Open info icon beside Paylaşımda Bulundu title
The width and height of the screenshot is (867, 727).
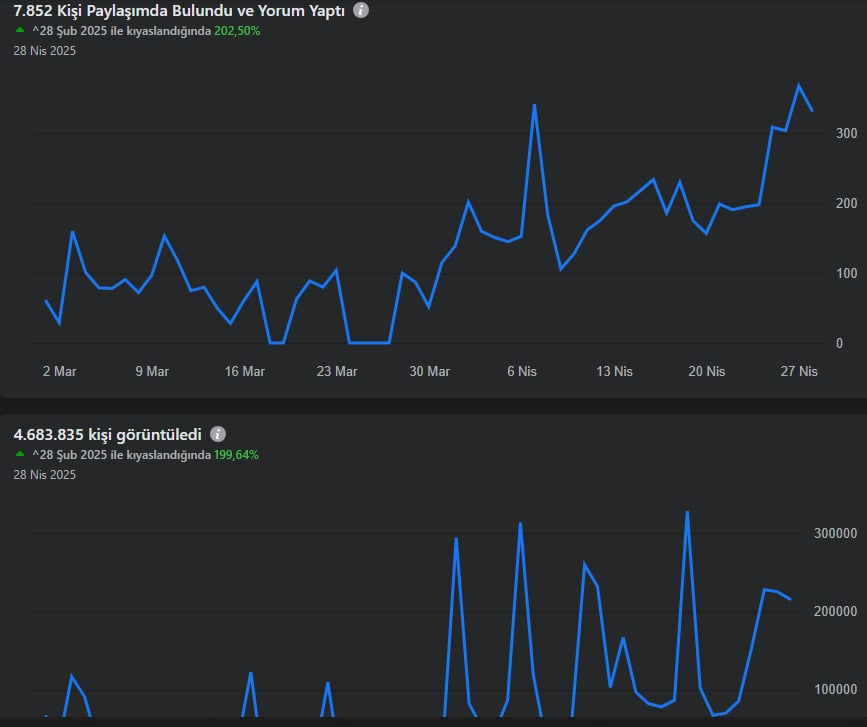coord(361,10)
